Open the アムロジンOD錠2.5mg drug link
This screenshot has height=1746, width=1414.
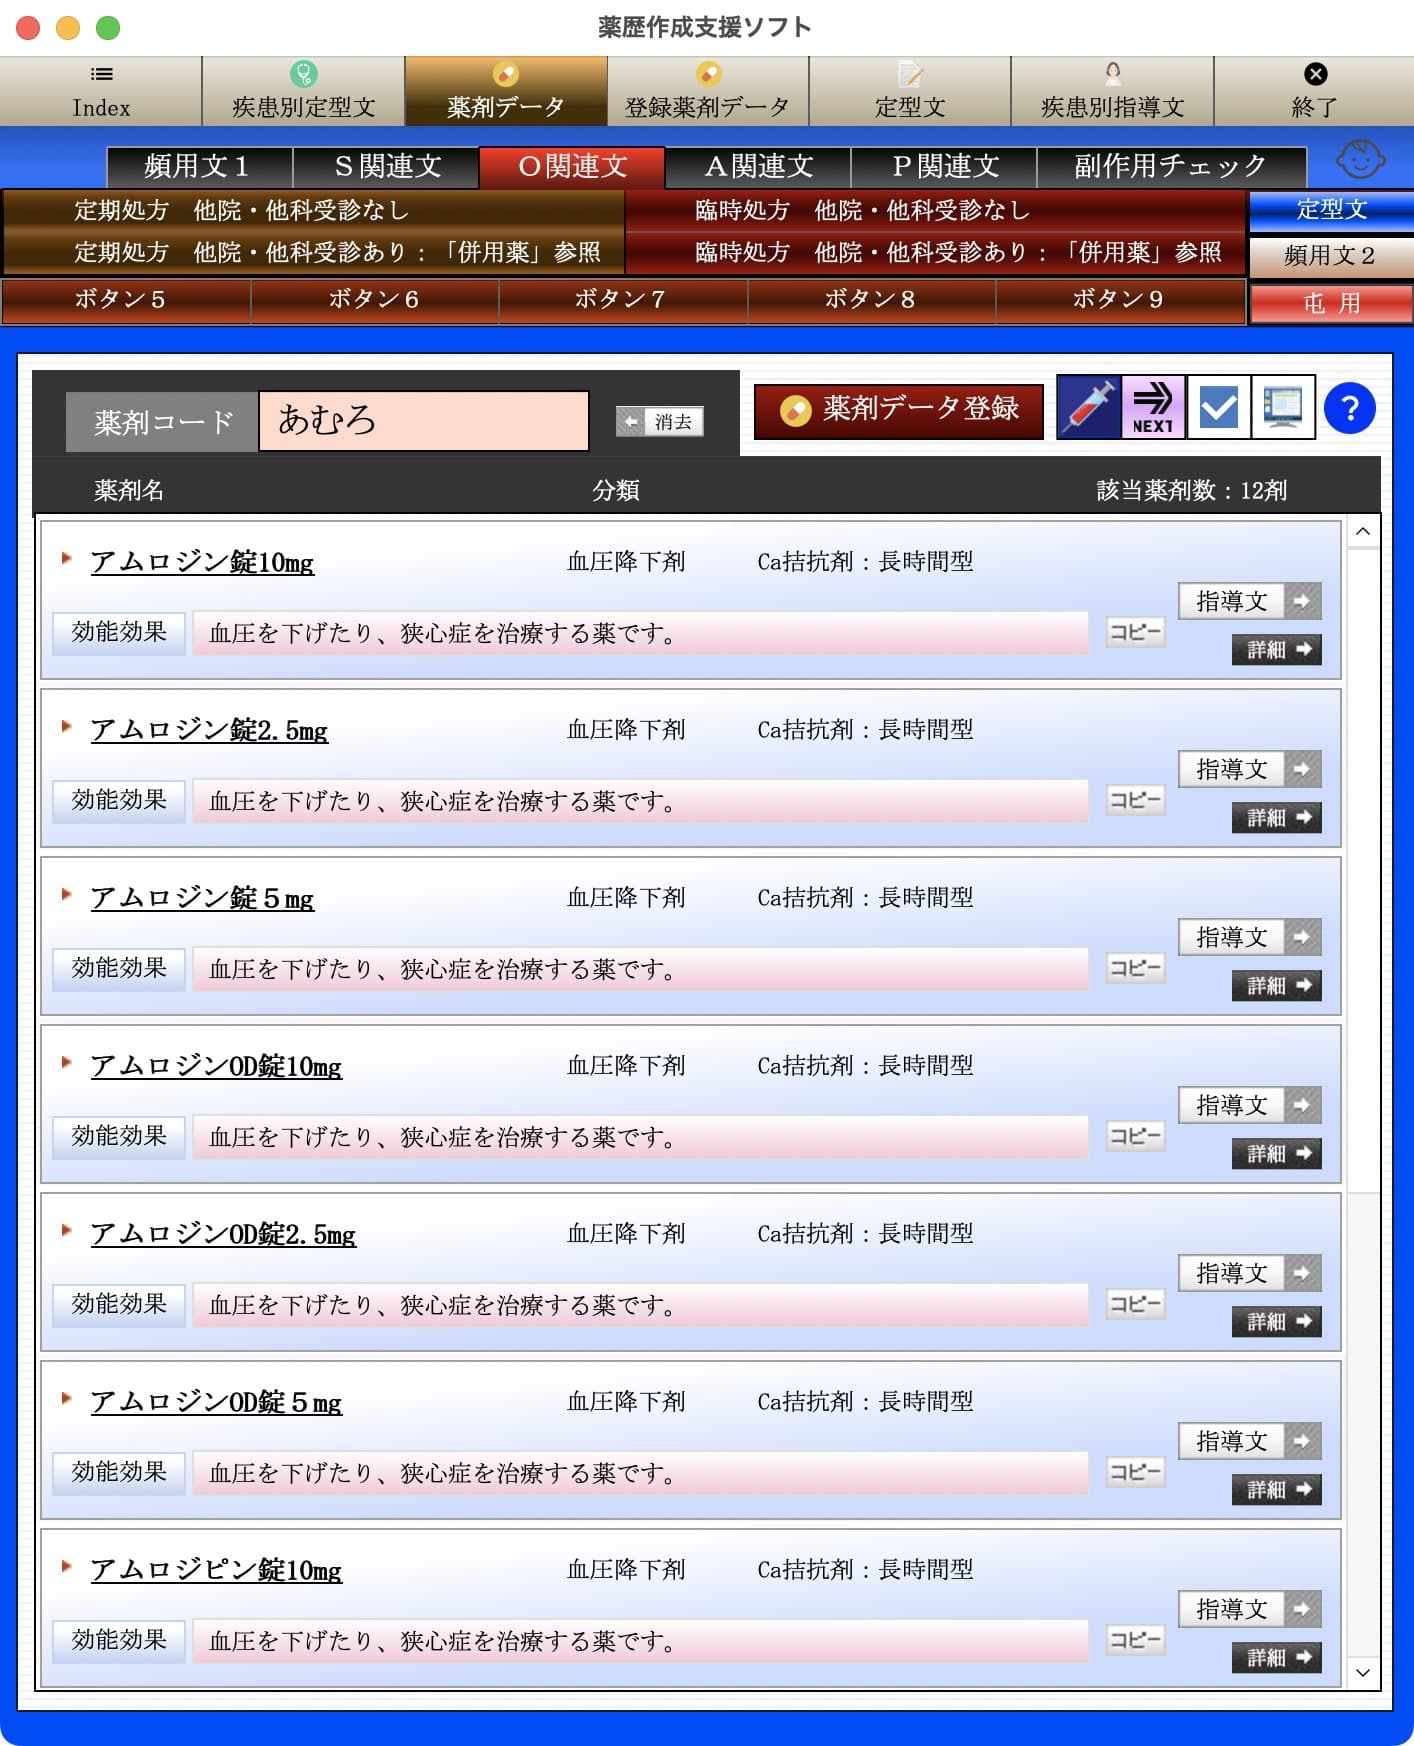(223, 1234)
